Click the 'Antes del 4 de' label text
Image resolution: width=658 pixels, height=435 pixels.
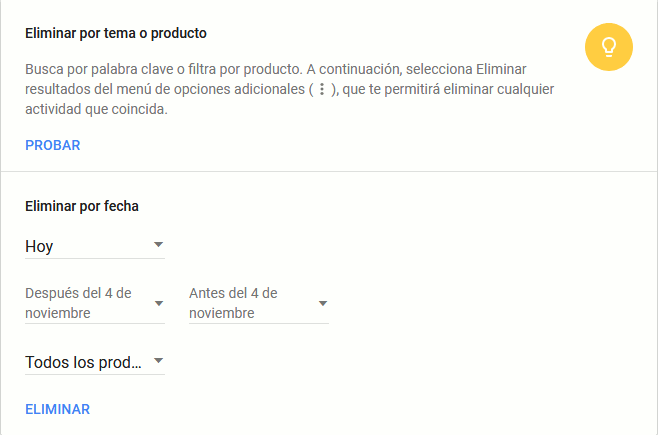[x=233, y=293]
